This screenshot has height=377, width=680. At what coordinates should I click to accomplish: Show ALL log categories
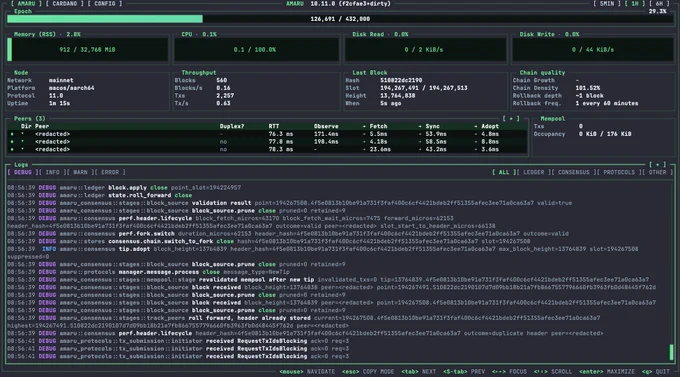pyautogui.click(x=504, y=172)
